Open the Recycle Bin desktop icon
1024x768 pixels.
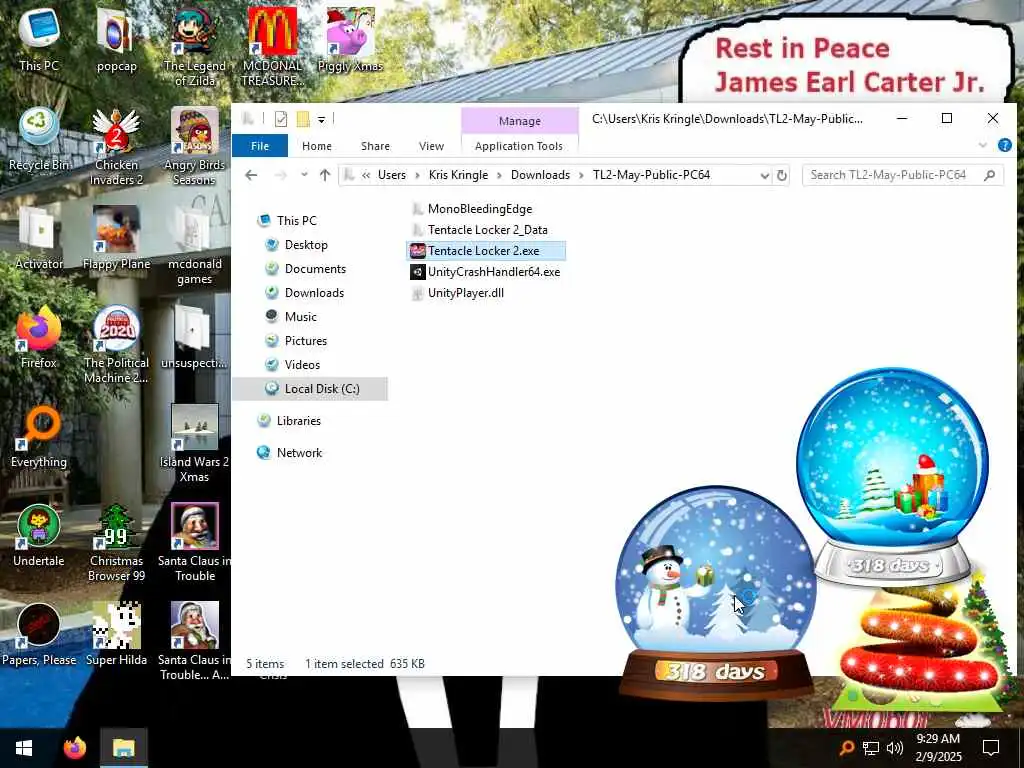39,138
